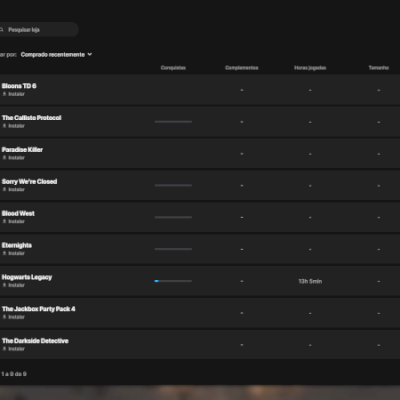Viewport: 400px width, 400px height.
Task: Click Instalar text under Paradise Killer
Action: (17, 158)
